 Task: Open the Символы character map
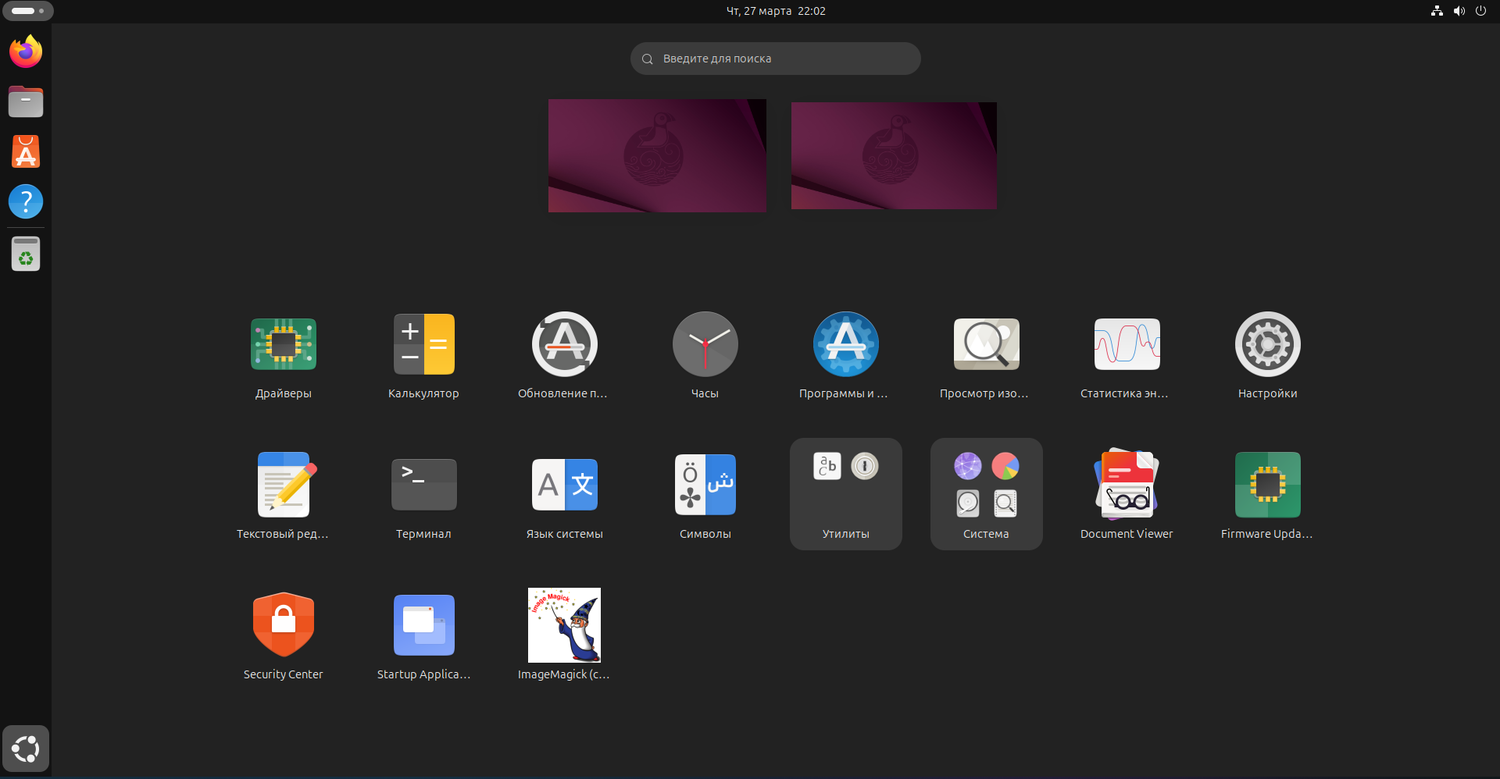pyautogui.click(x=705, y=485)
